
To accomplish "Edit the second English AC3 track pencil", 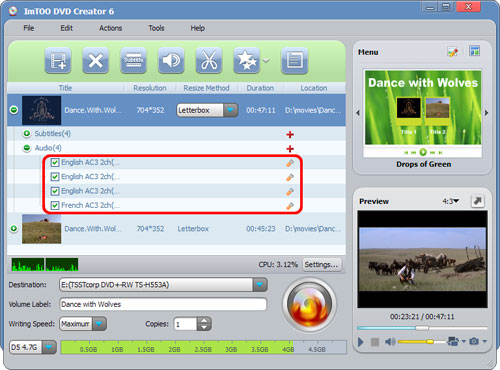I will (290, 177).
